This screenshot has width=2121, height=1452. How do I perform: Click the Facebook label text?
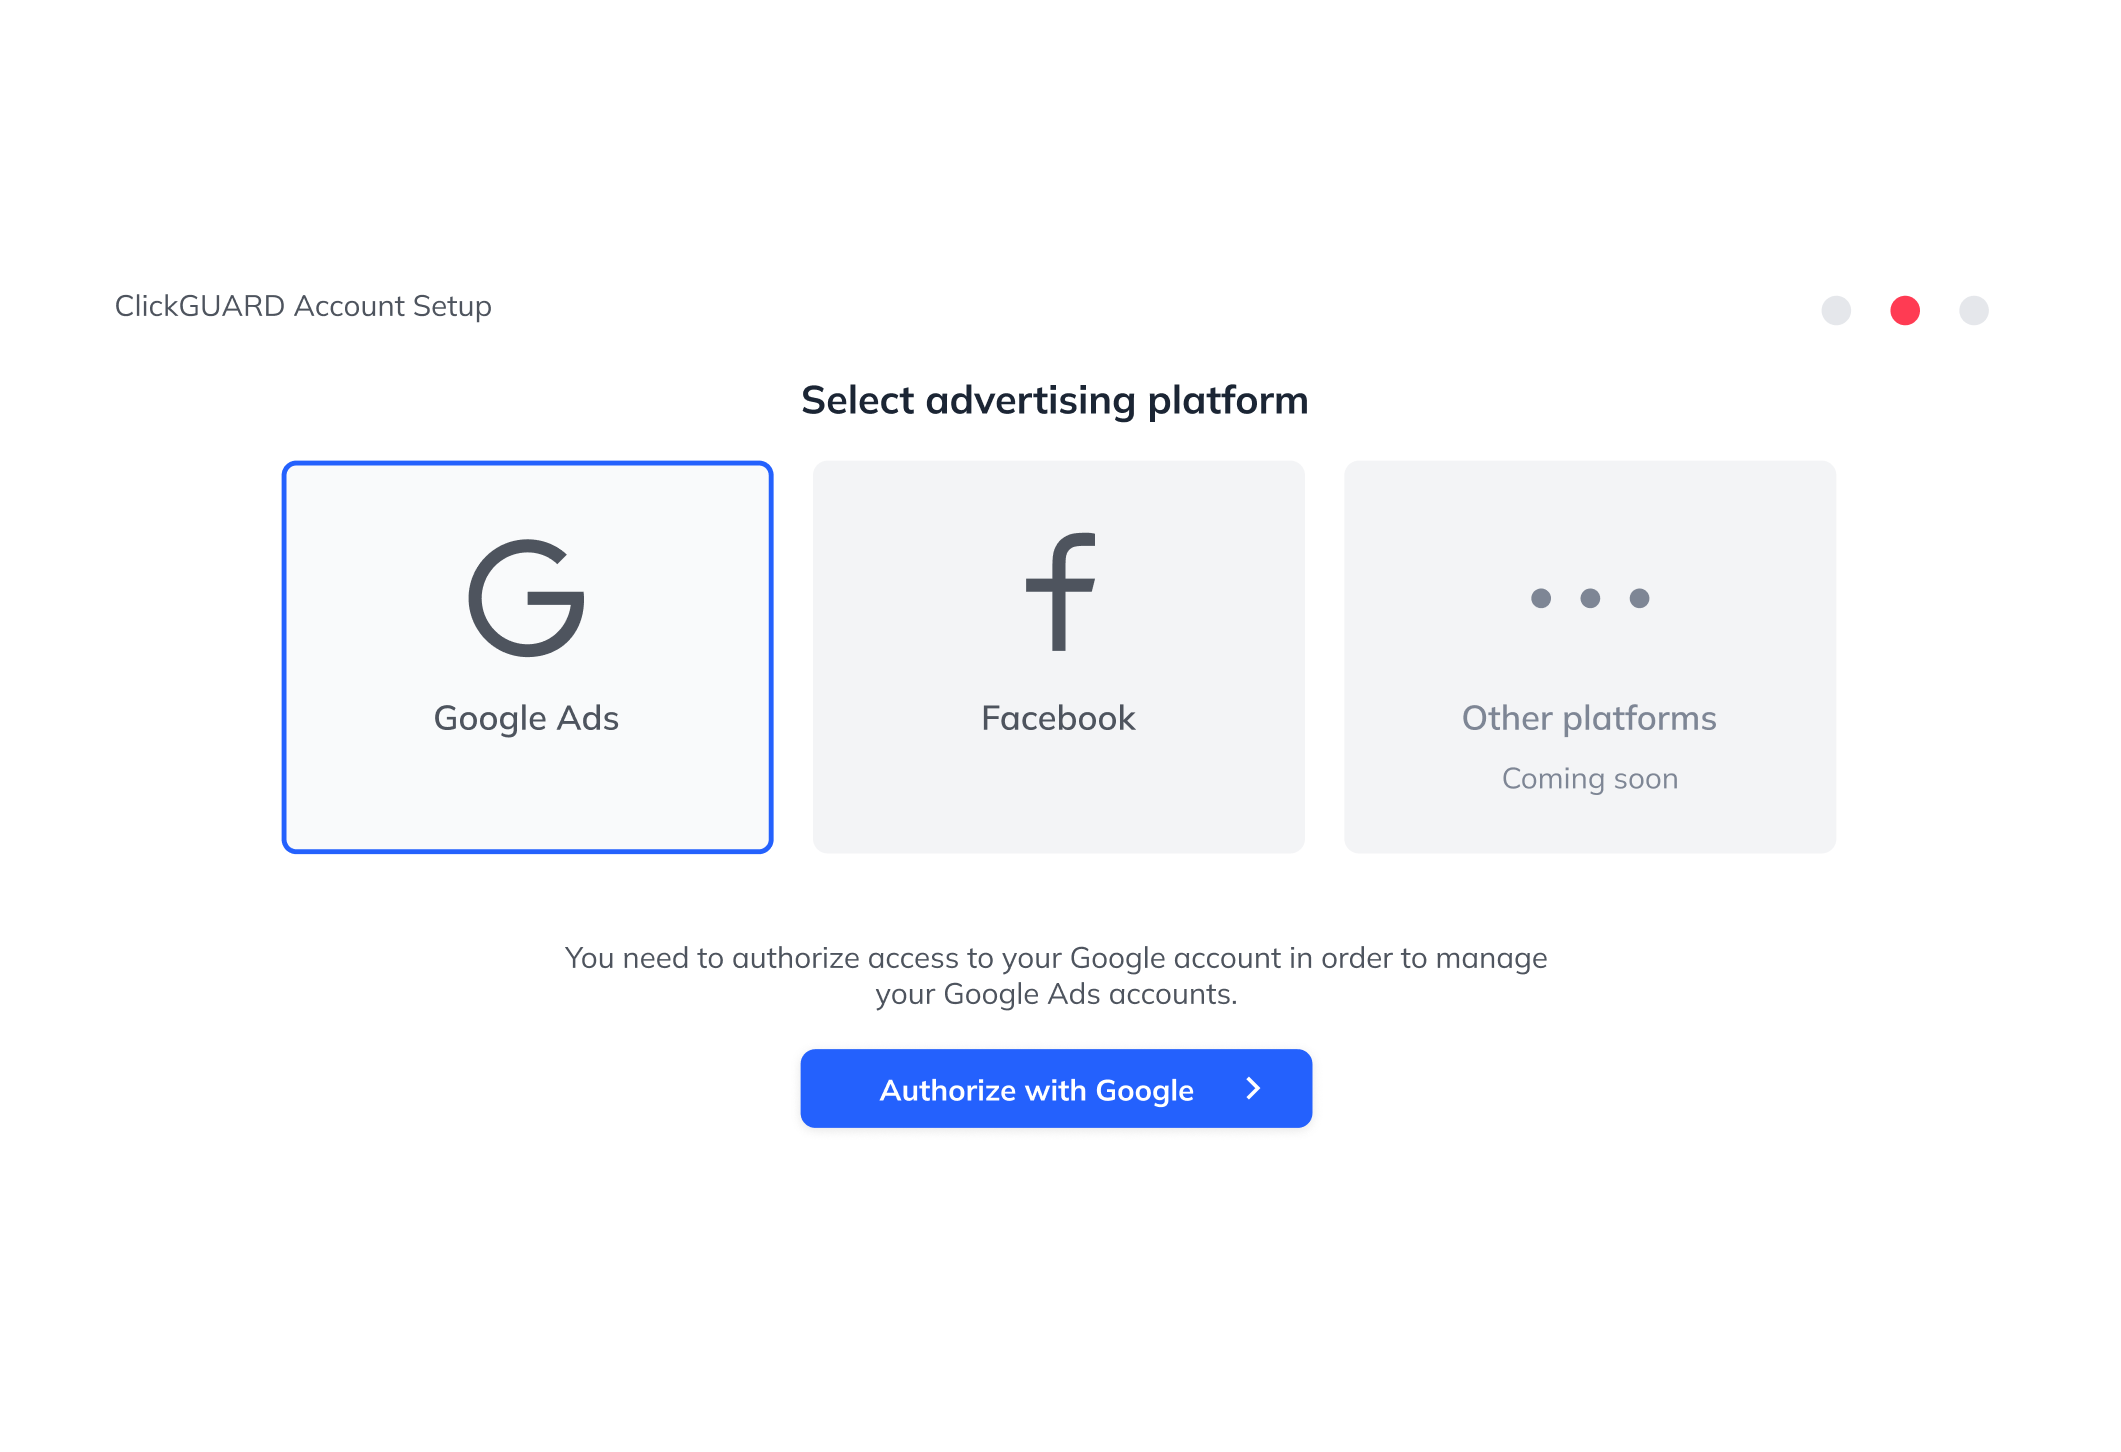point(1058,718)
